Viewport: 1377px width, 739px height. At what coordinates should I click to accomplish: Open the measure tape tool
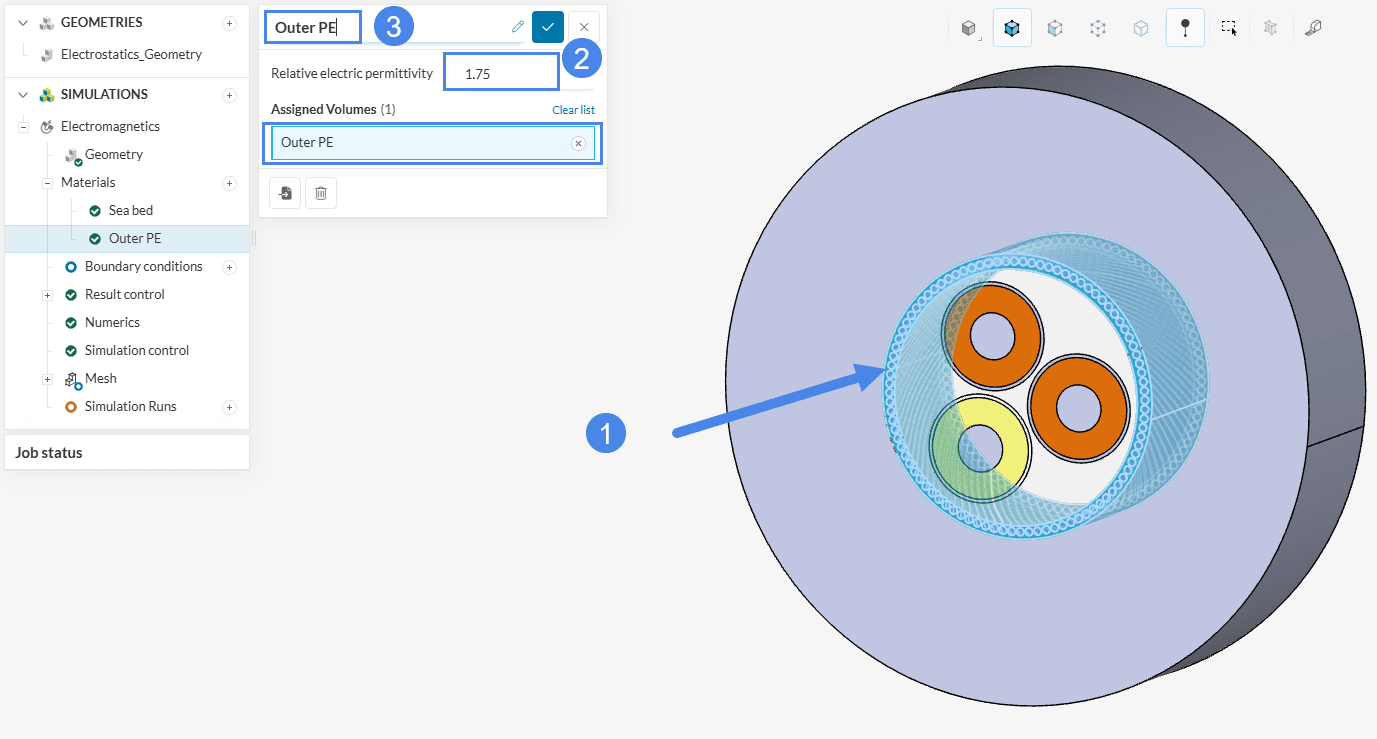(x=1314, y=29)
